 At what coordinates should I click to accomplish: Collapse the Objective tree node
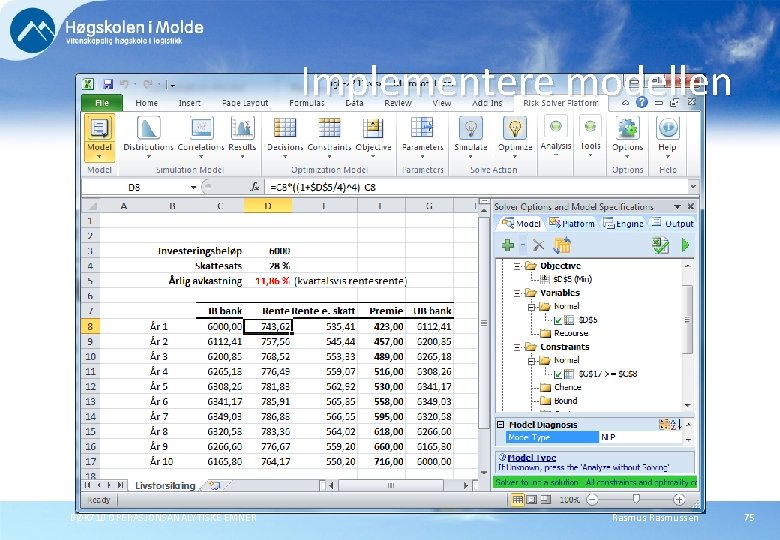(x=518, y=266)
